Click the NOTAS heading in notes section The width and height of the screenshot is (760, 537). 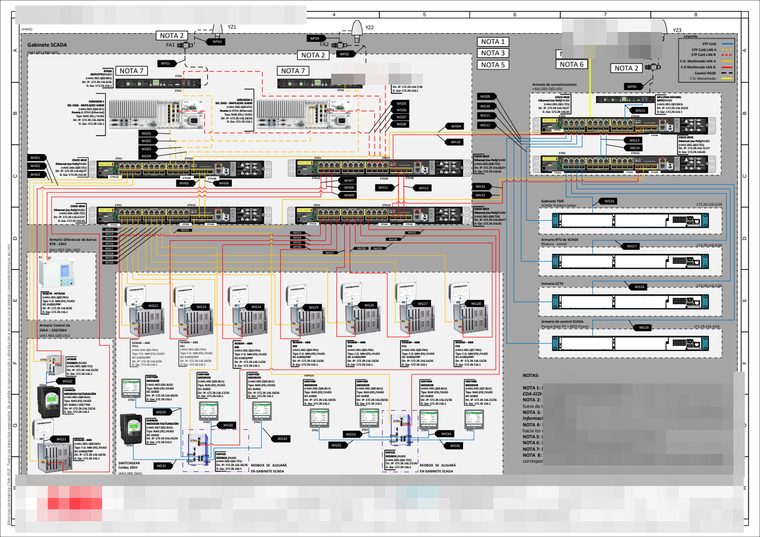point(531,375)
